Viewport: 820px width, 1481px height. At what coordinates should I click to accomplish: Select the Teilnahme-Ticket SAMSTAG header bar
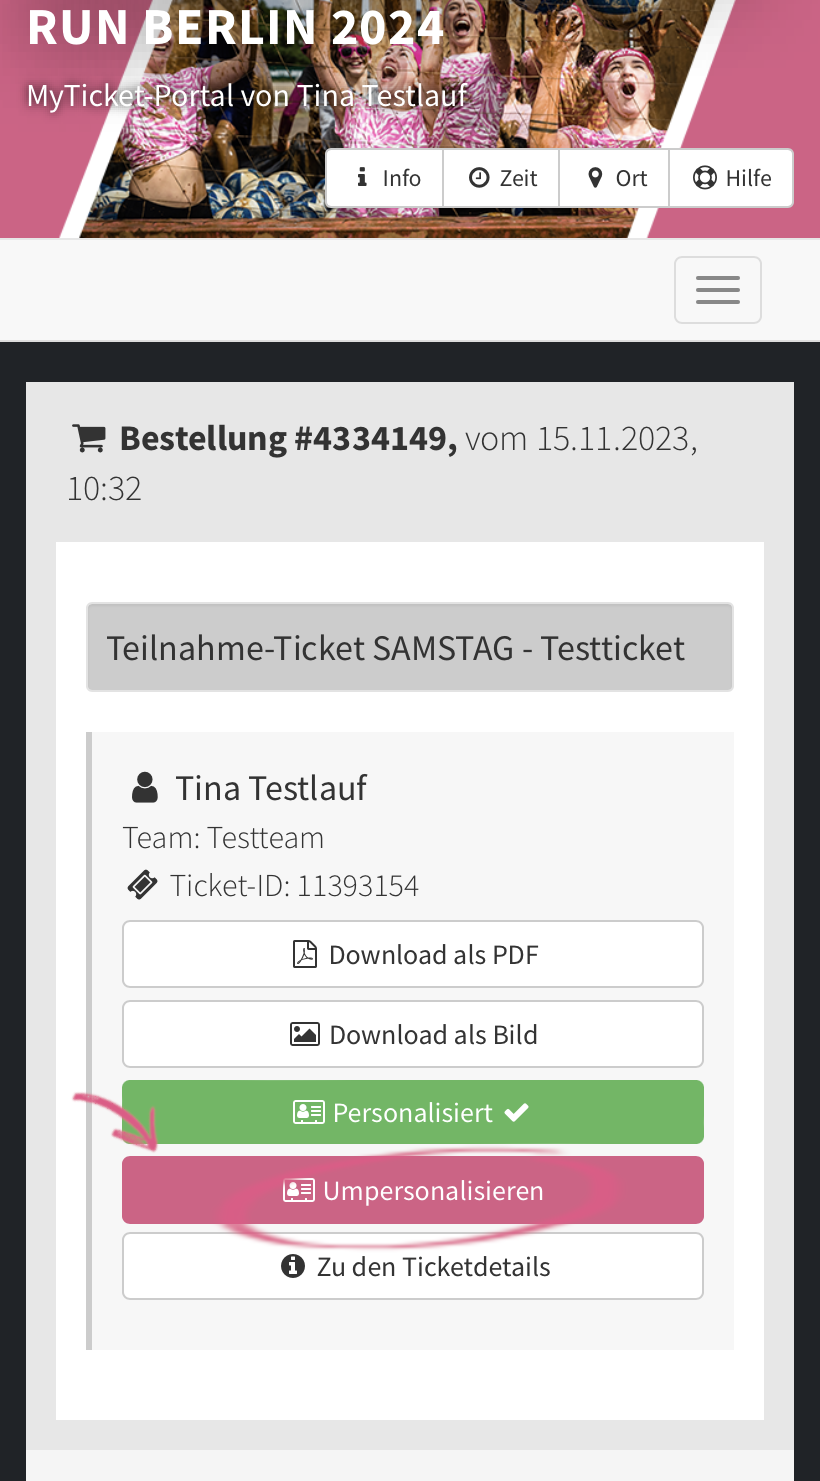[410, 648]
